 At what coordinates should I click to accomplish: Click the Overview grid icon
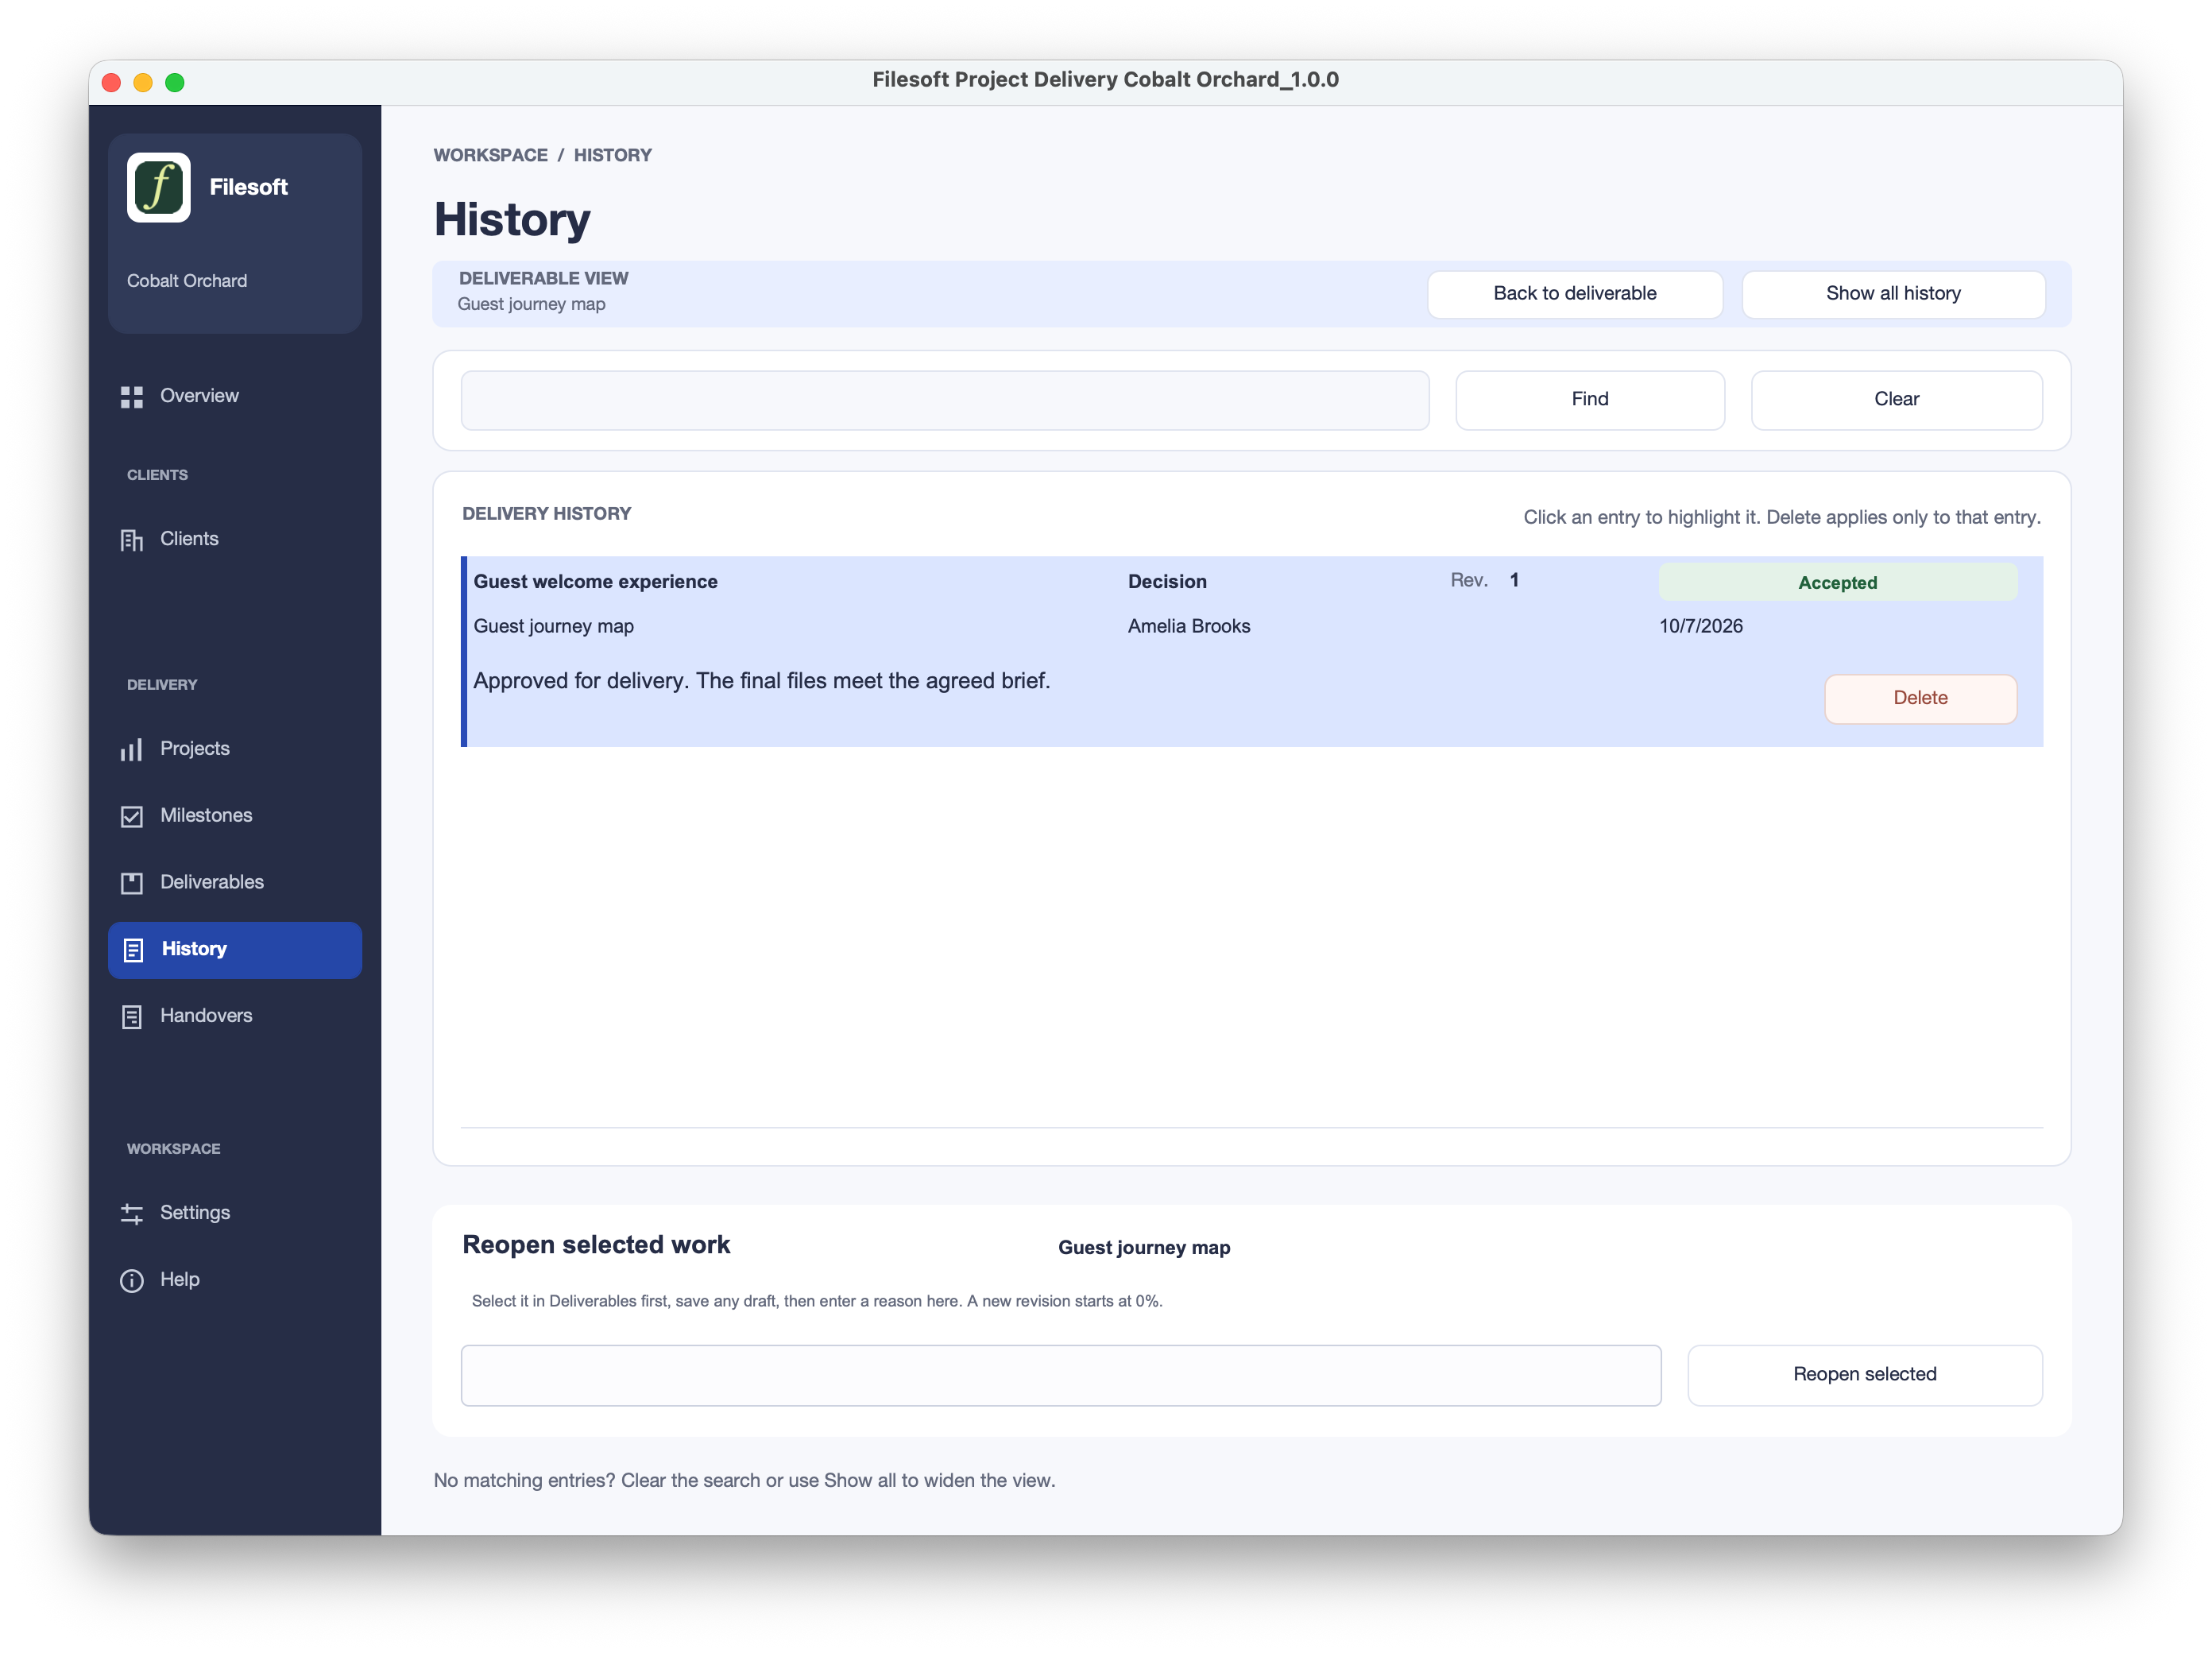pyautogui.click(x=132, y=397)
